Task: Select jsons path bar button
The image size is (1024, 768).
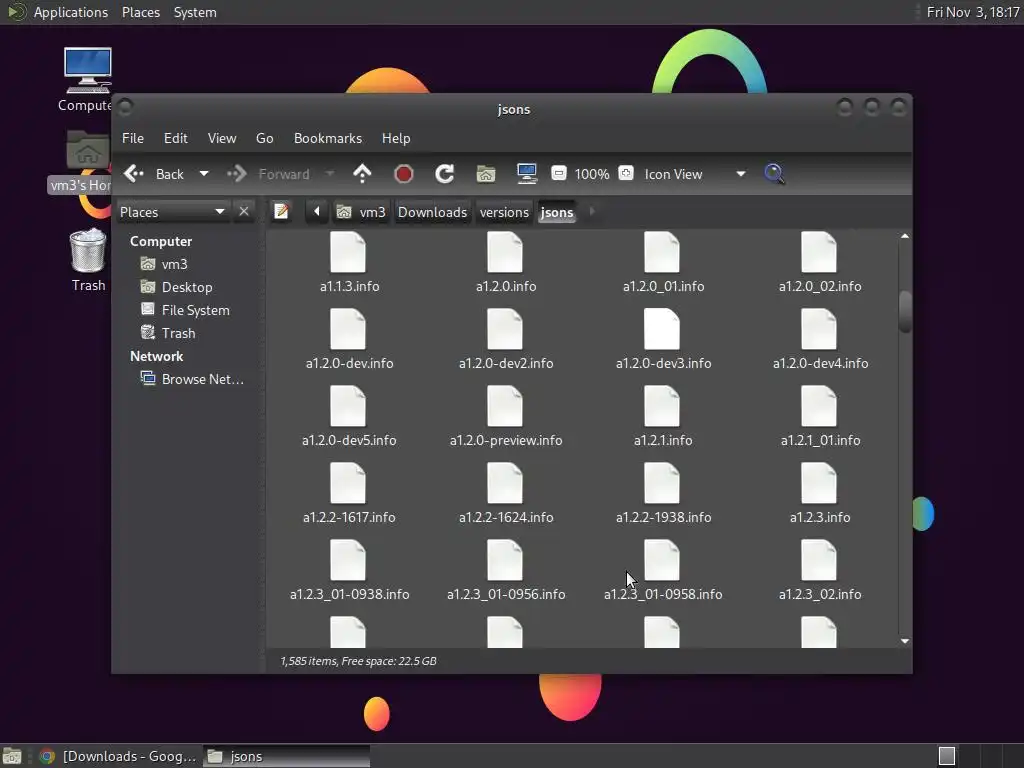Action: [557, 212]
